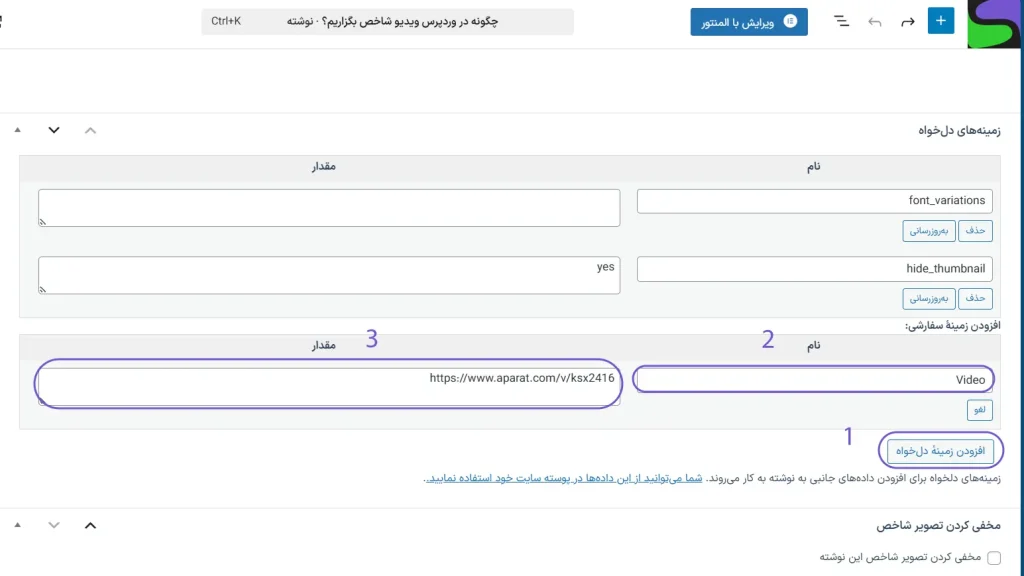Click the Edit with Elementor button
Screen dimensions: 1024x576
[749, 22]
